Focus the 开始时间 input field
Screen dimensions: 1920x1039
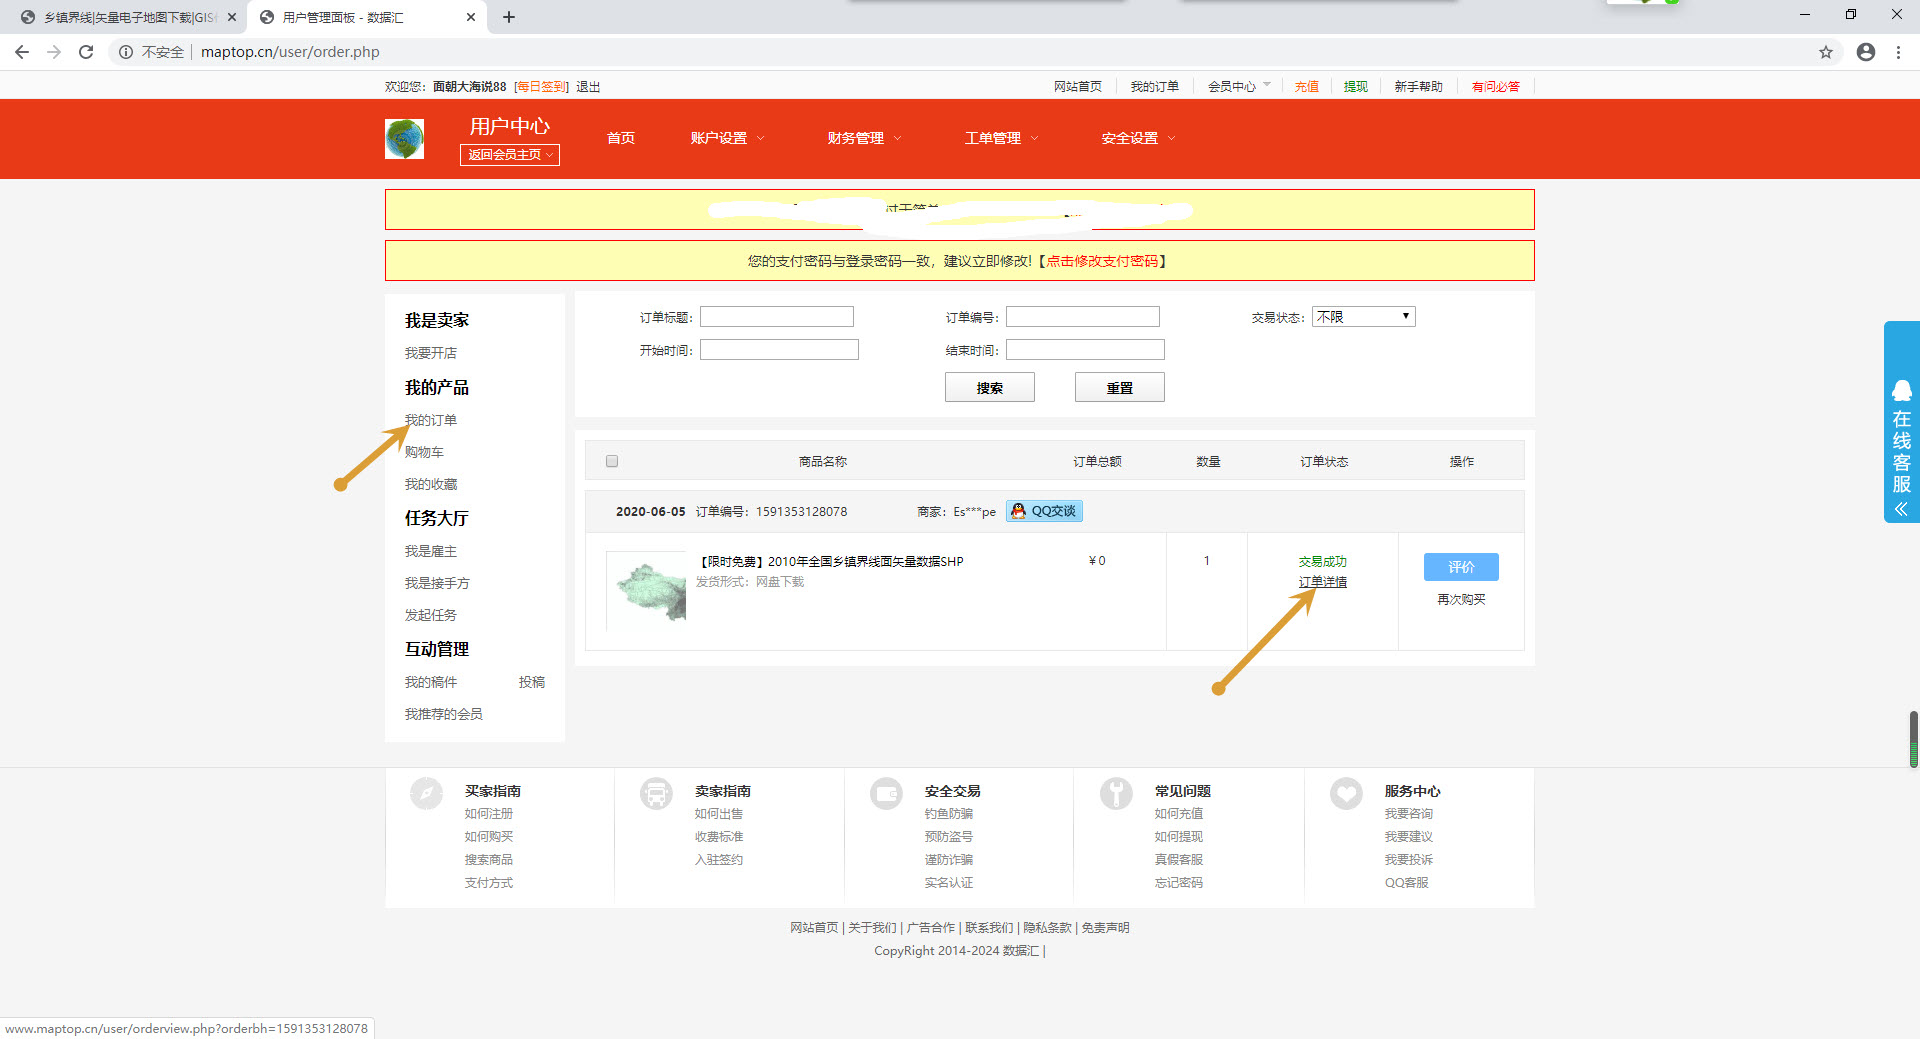[x=779, y=350]
